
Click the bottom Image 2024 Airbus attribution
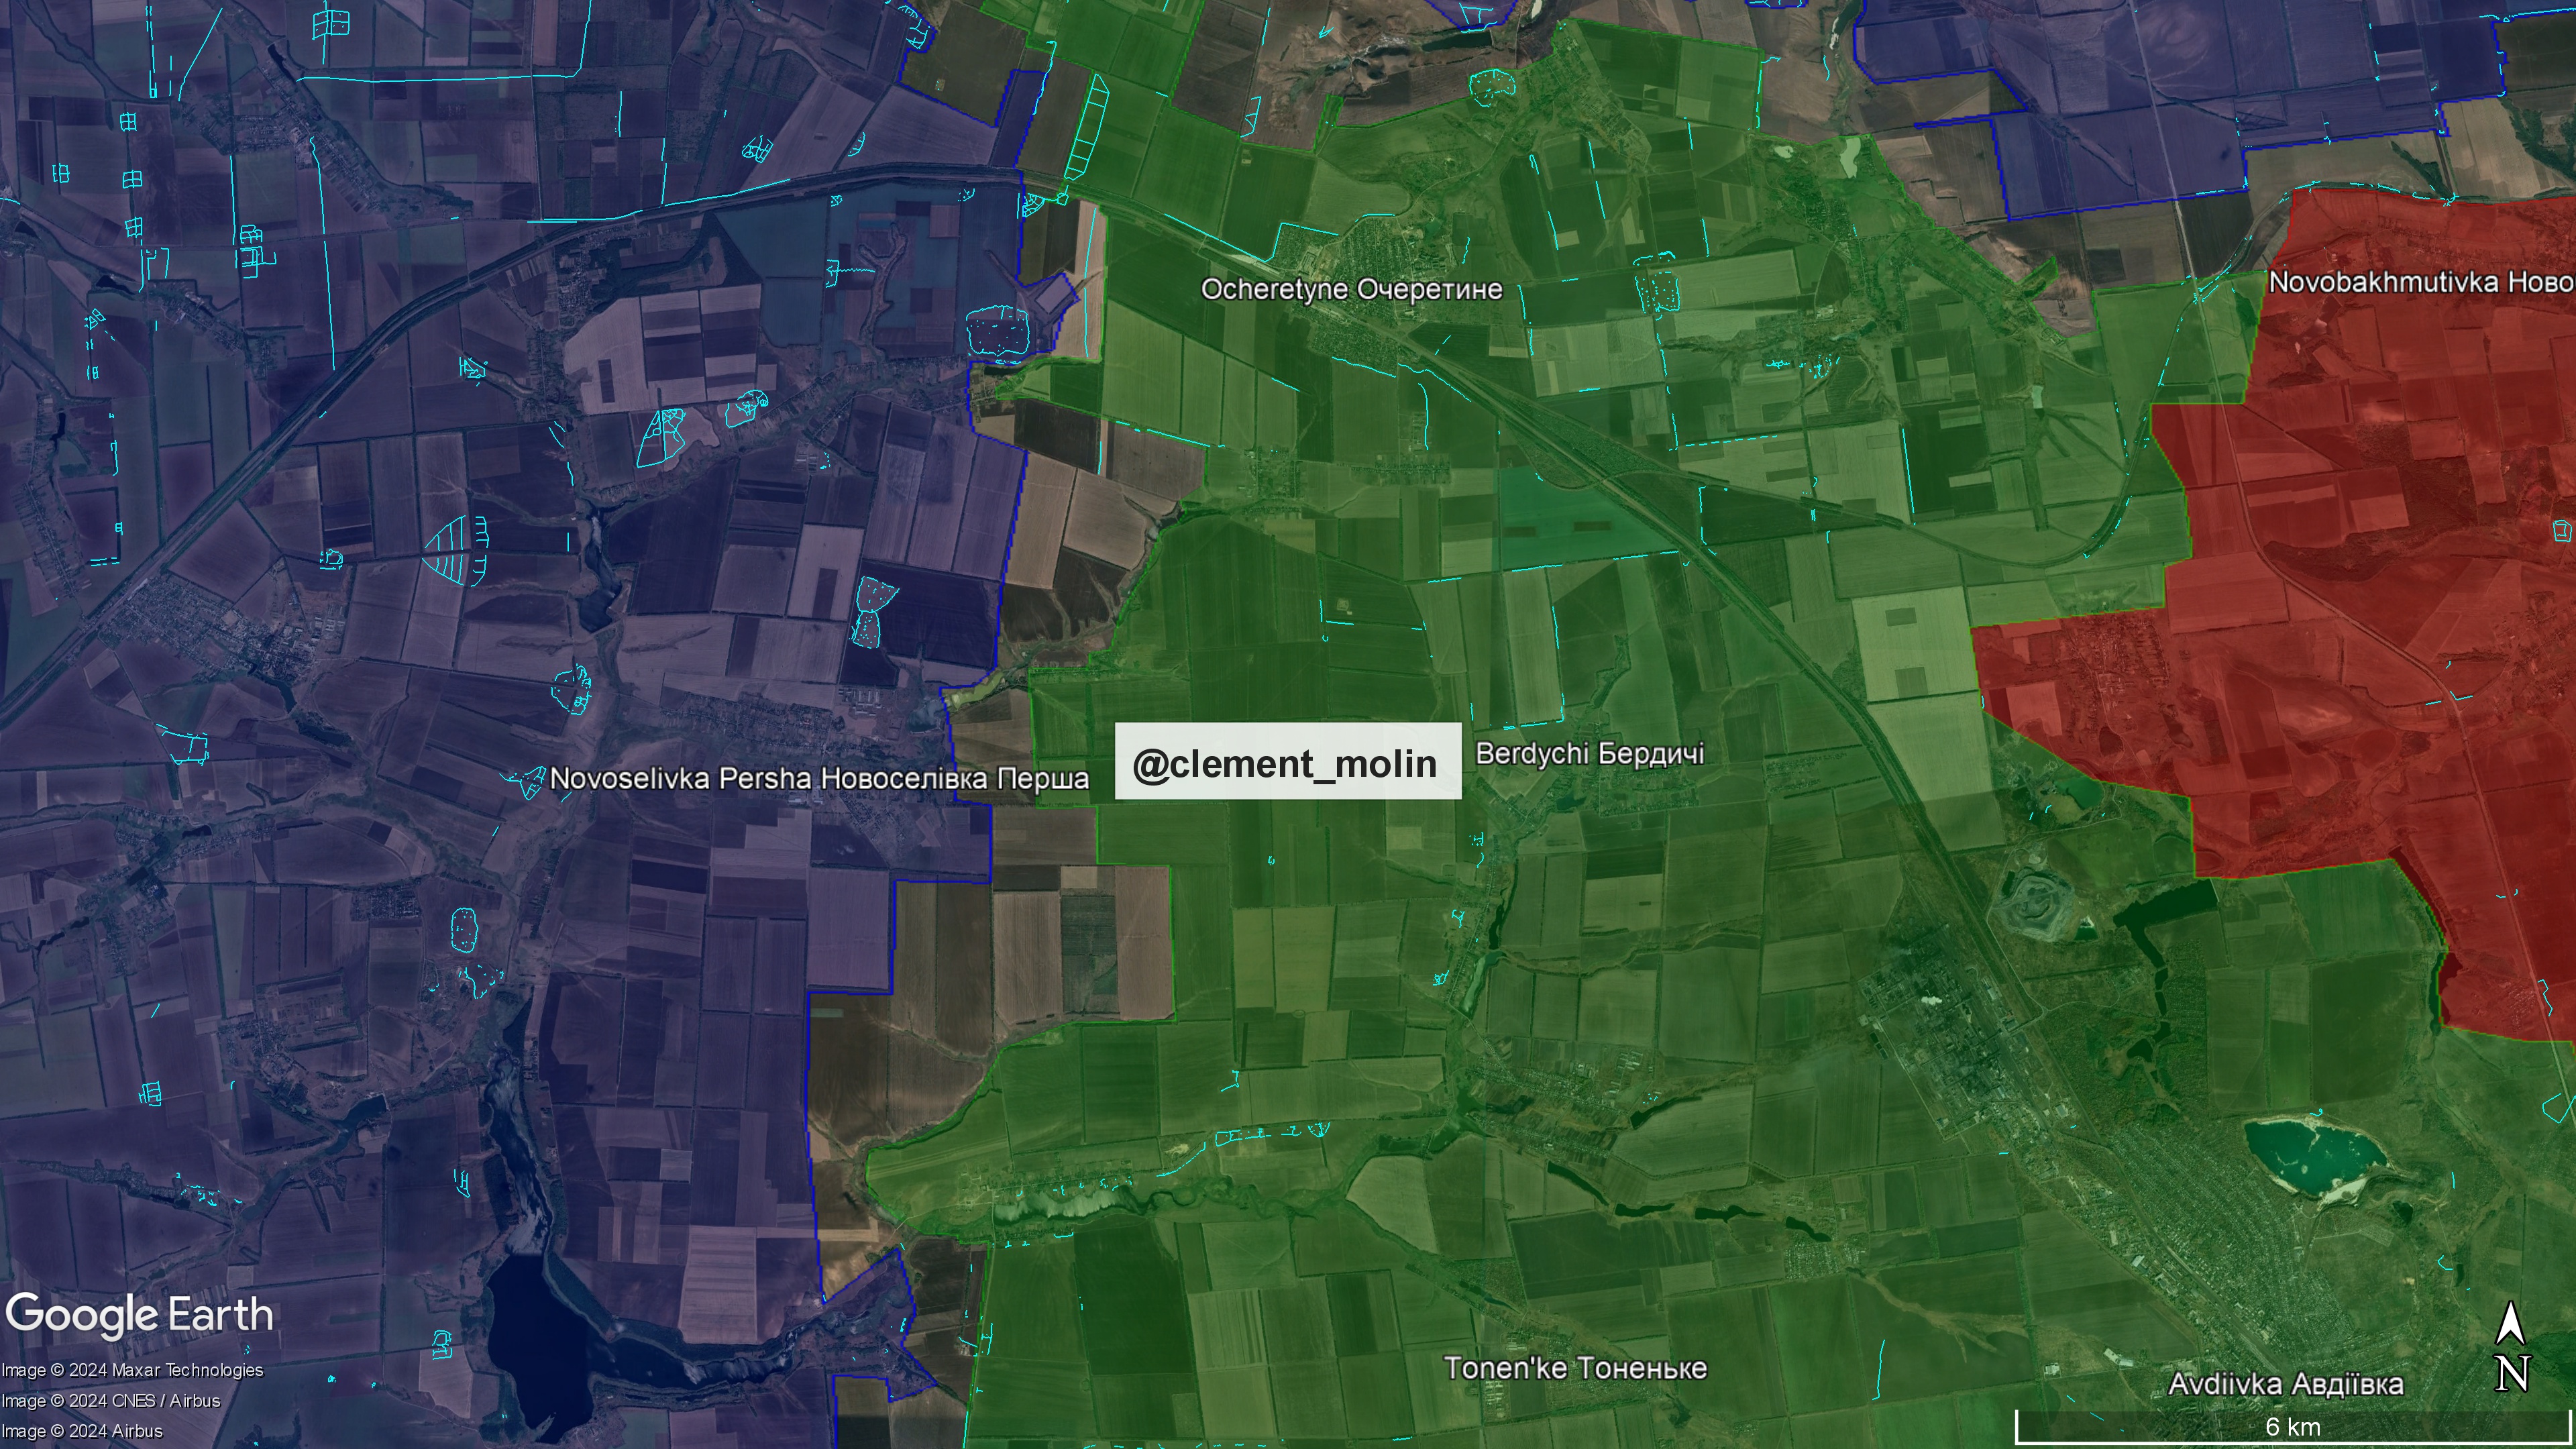[x=82, y=1431]
